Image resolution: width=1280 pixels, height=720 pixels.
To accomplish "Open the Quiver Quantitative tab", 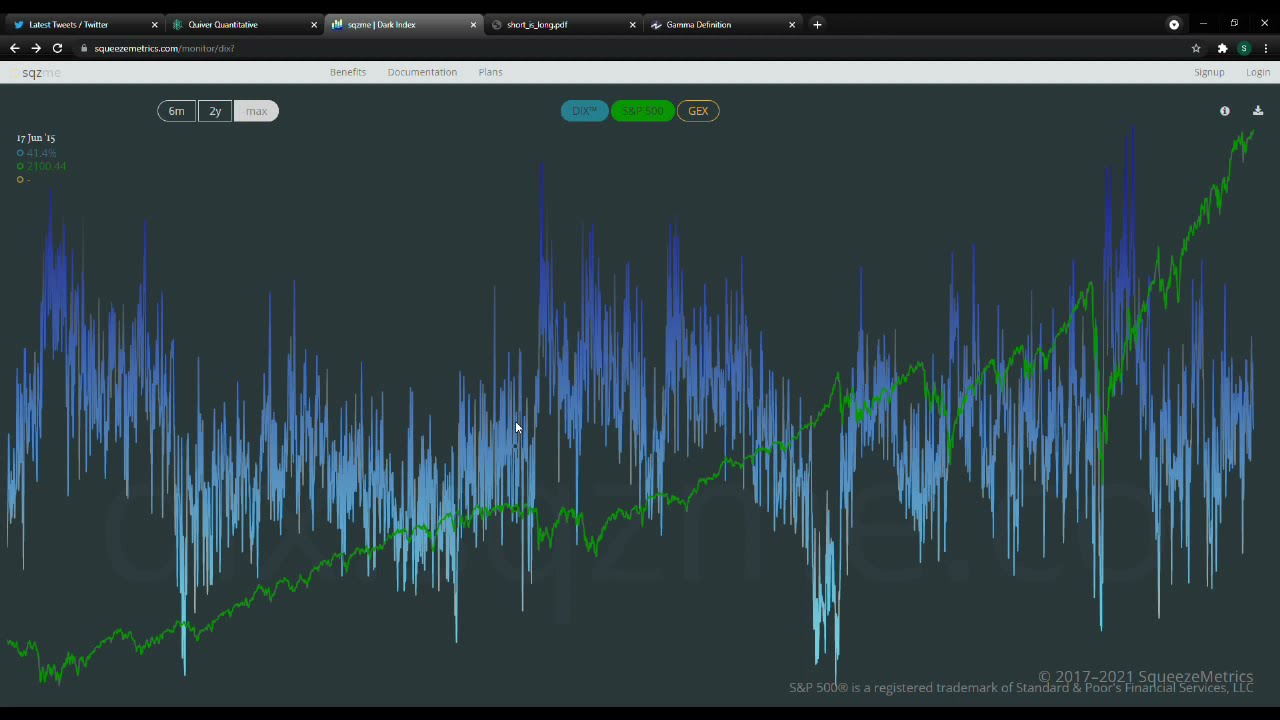I will [x=245, y=25].
